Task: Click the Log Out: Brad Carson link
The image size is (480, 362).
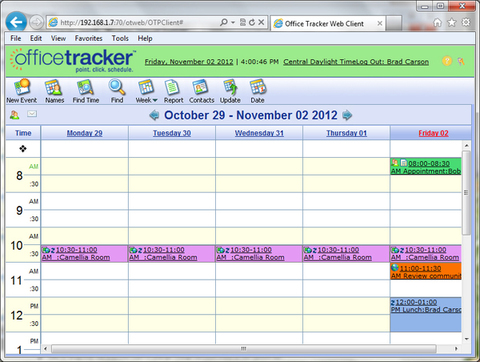Action: click(393, 62)
